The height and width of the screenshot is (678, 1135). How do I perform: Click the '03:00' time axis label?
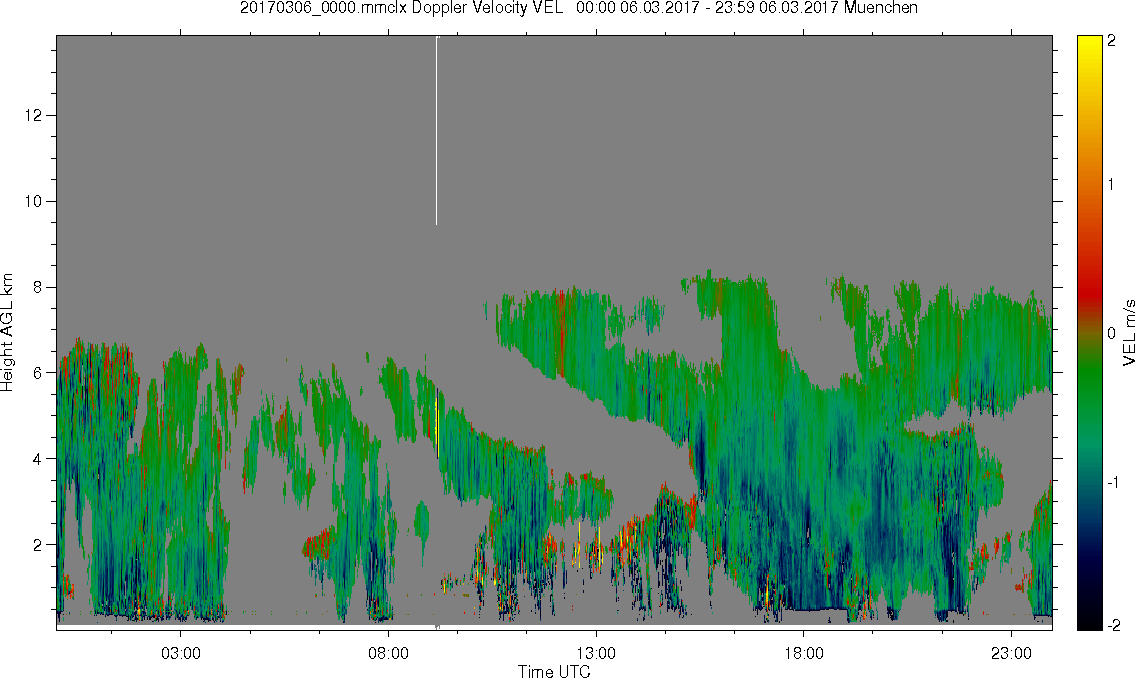pos(180,654)
